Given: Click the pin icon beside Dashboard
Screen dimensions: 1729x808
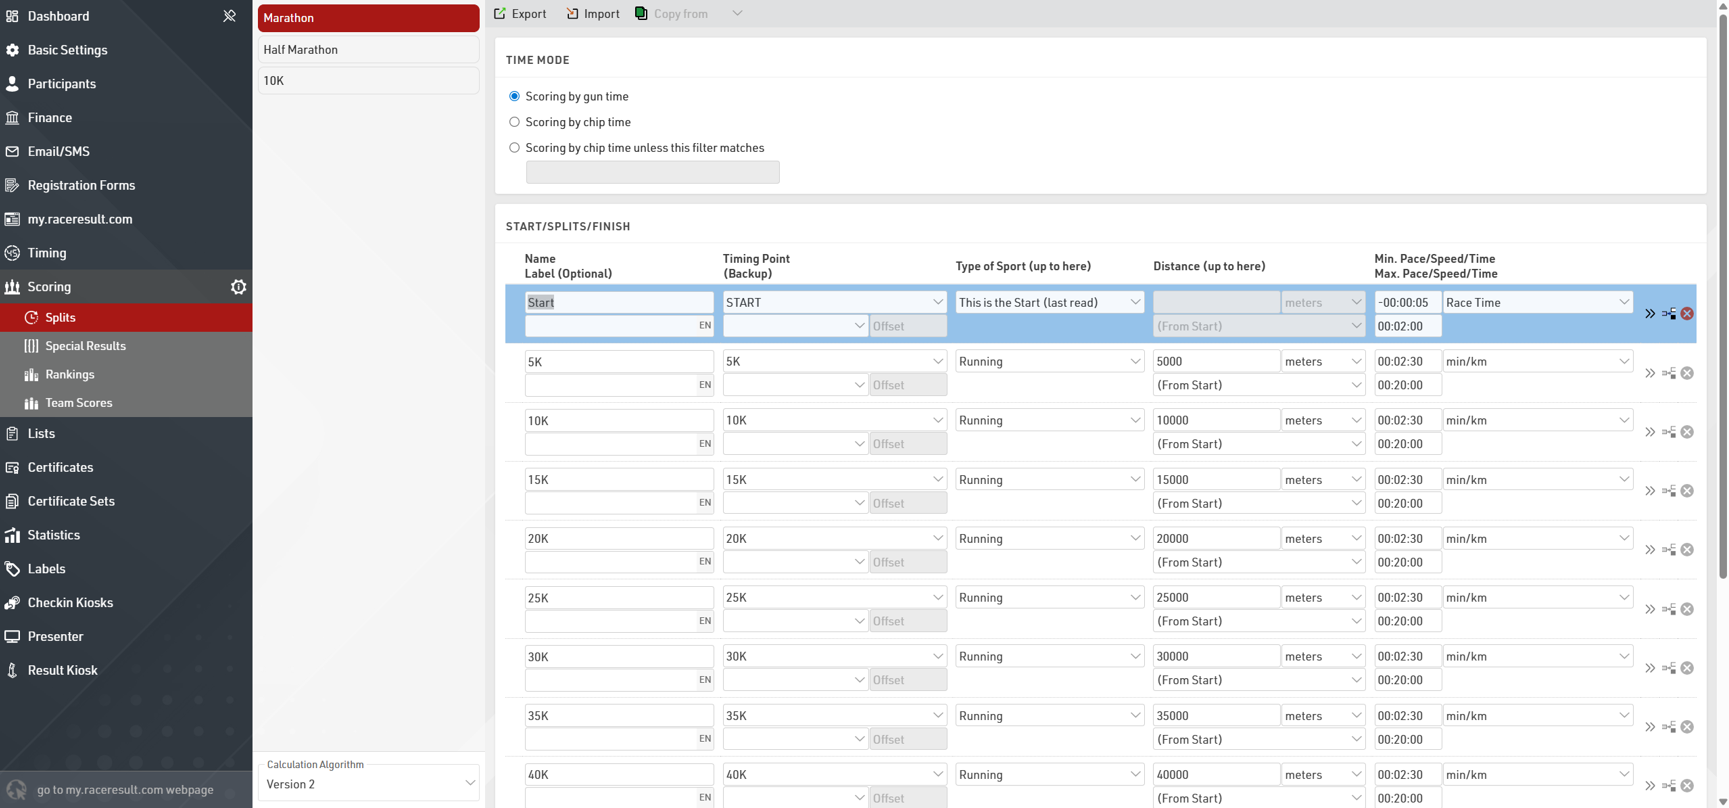Looking at the screenshot, I should tap(229, 16).
